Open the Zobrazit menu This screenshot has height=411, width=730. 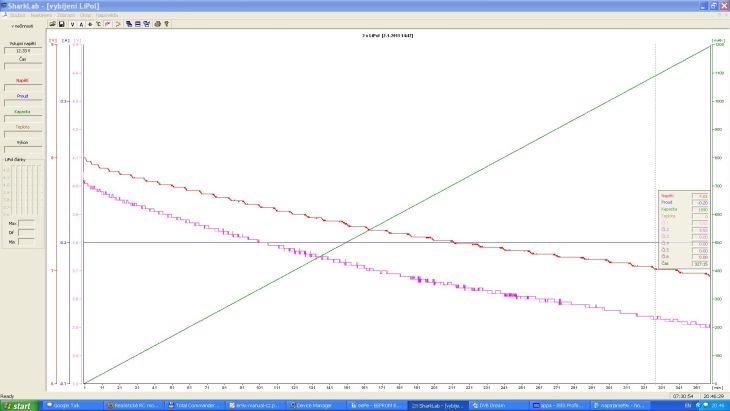66,15
